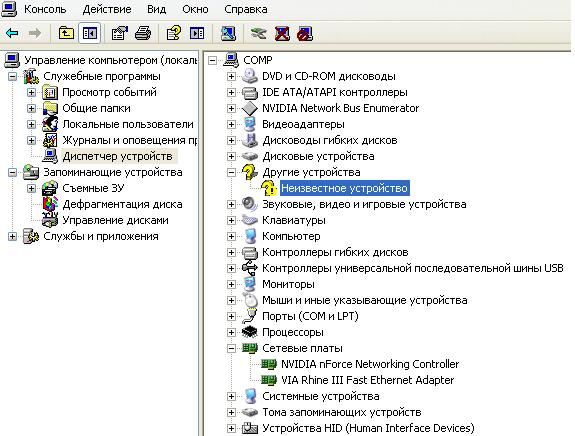Select NVIDIA nForce Networking Controller
575x436 pixels.
(370, 364)
